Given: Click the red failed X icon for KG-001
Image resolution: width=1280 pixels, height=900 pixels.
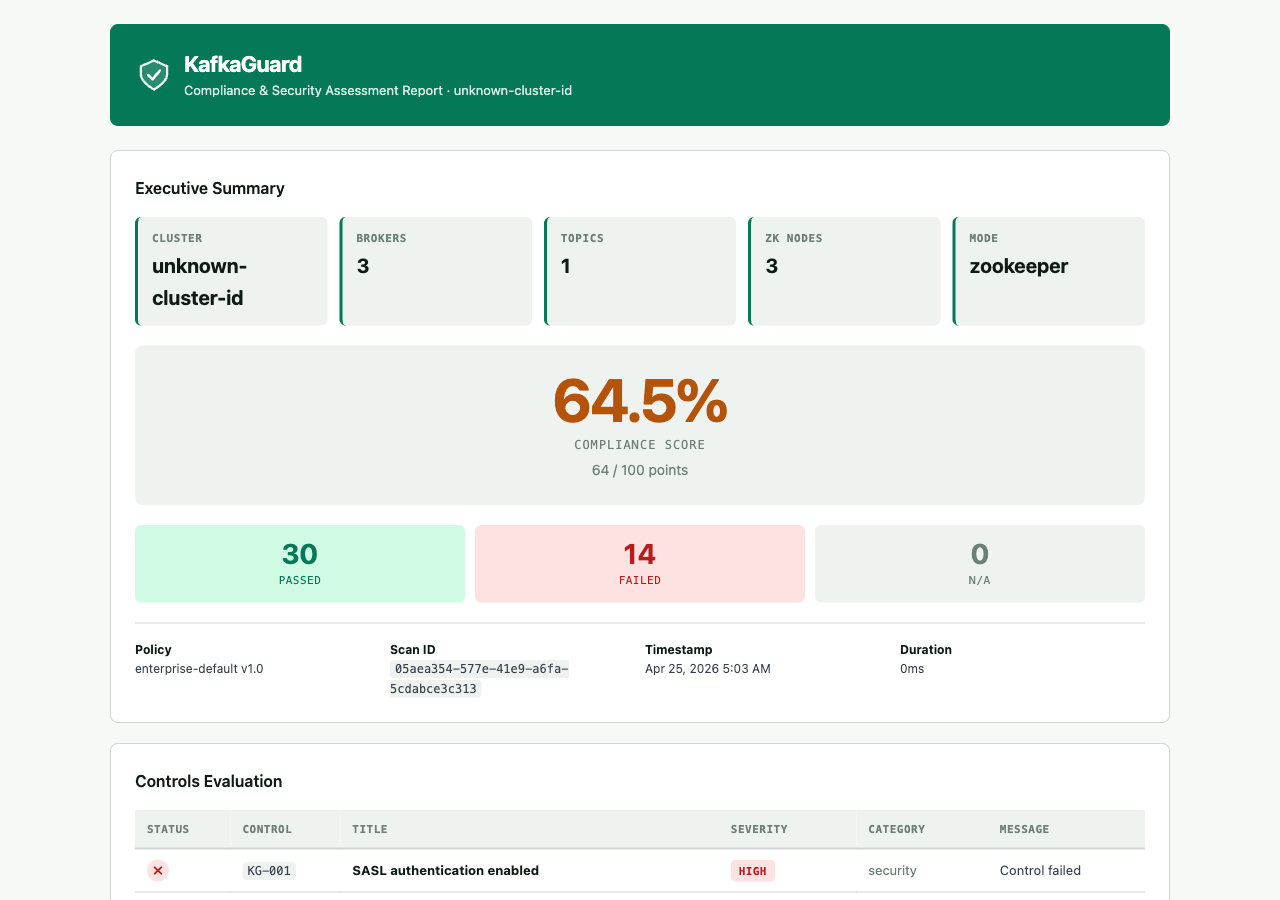Looking at the screenshot, I should click(158, 871).
